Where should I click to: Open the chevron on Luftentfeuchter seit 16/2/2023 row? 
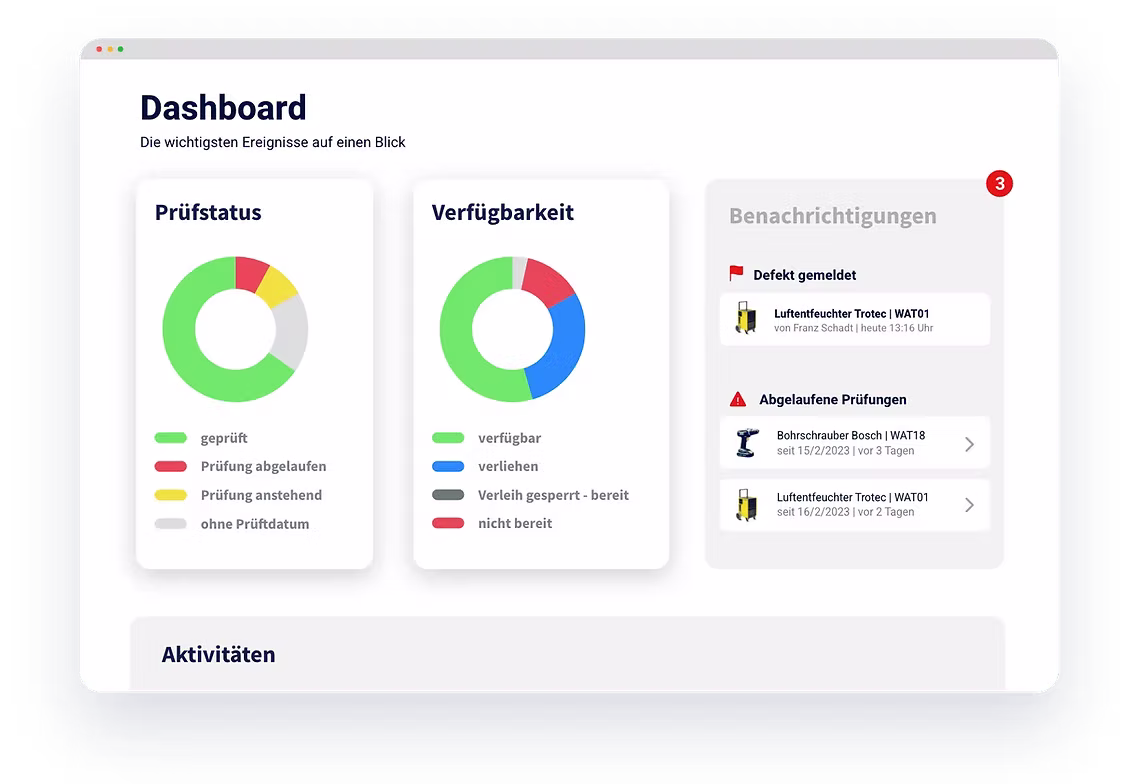coord(969,505)
